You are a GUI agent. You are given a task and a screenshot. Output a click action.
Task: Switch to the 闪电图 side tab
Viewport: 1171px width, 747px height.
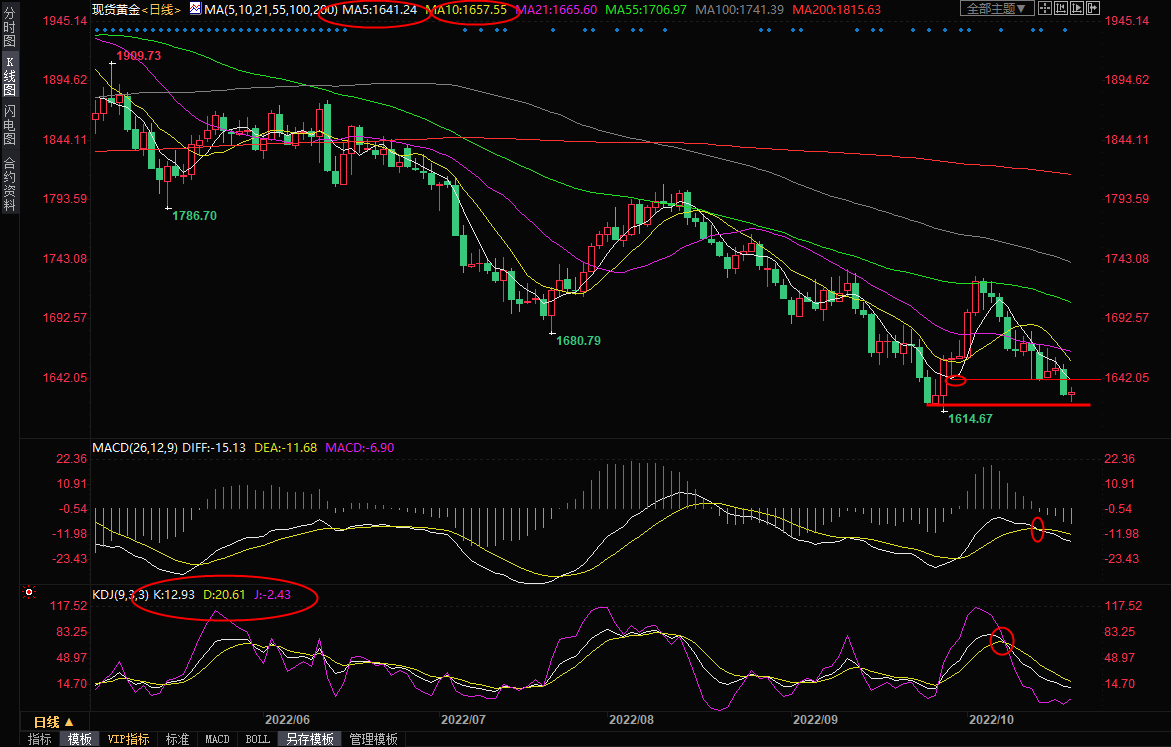[9, 125]
